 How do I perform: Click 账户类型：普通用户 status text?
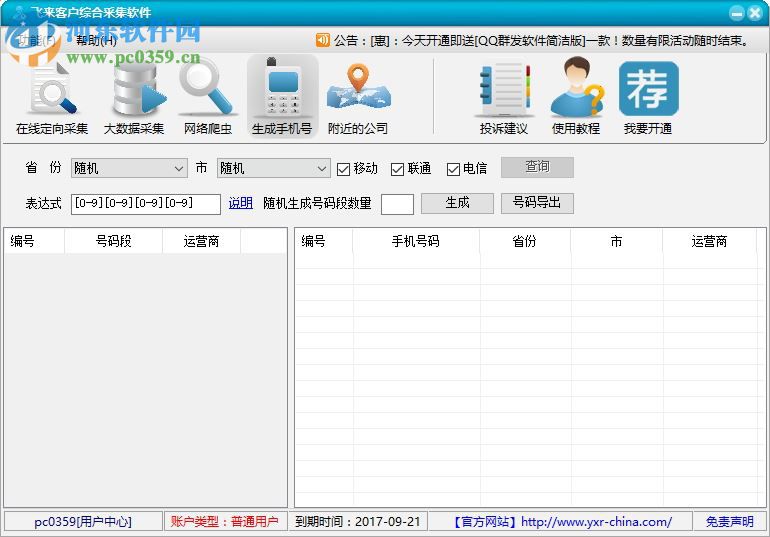tap(224, 521)
